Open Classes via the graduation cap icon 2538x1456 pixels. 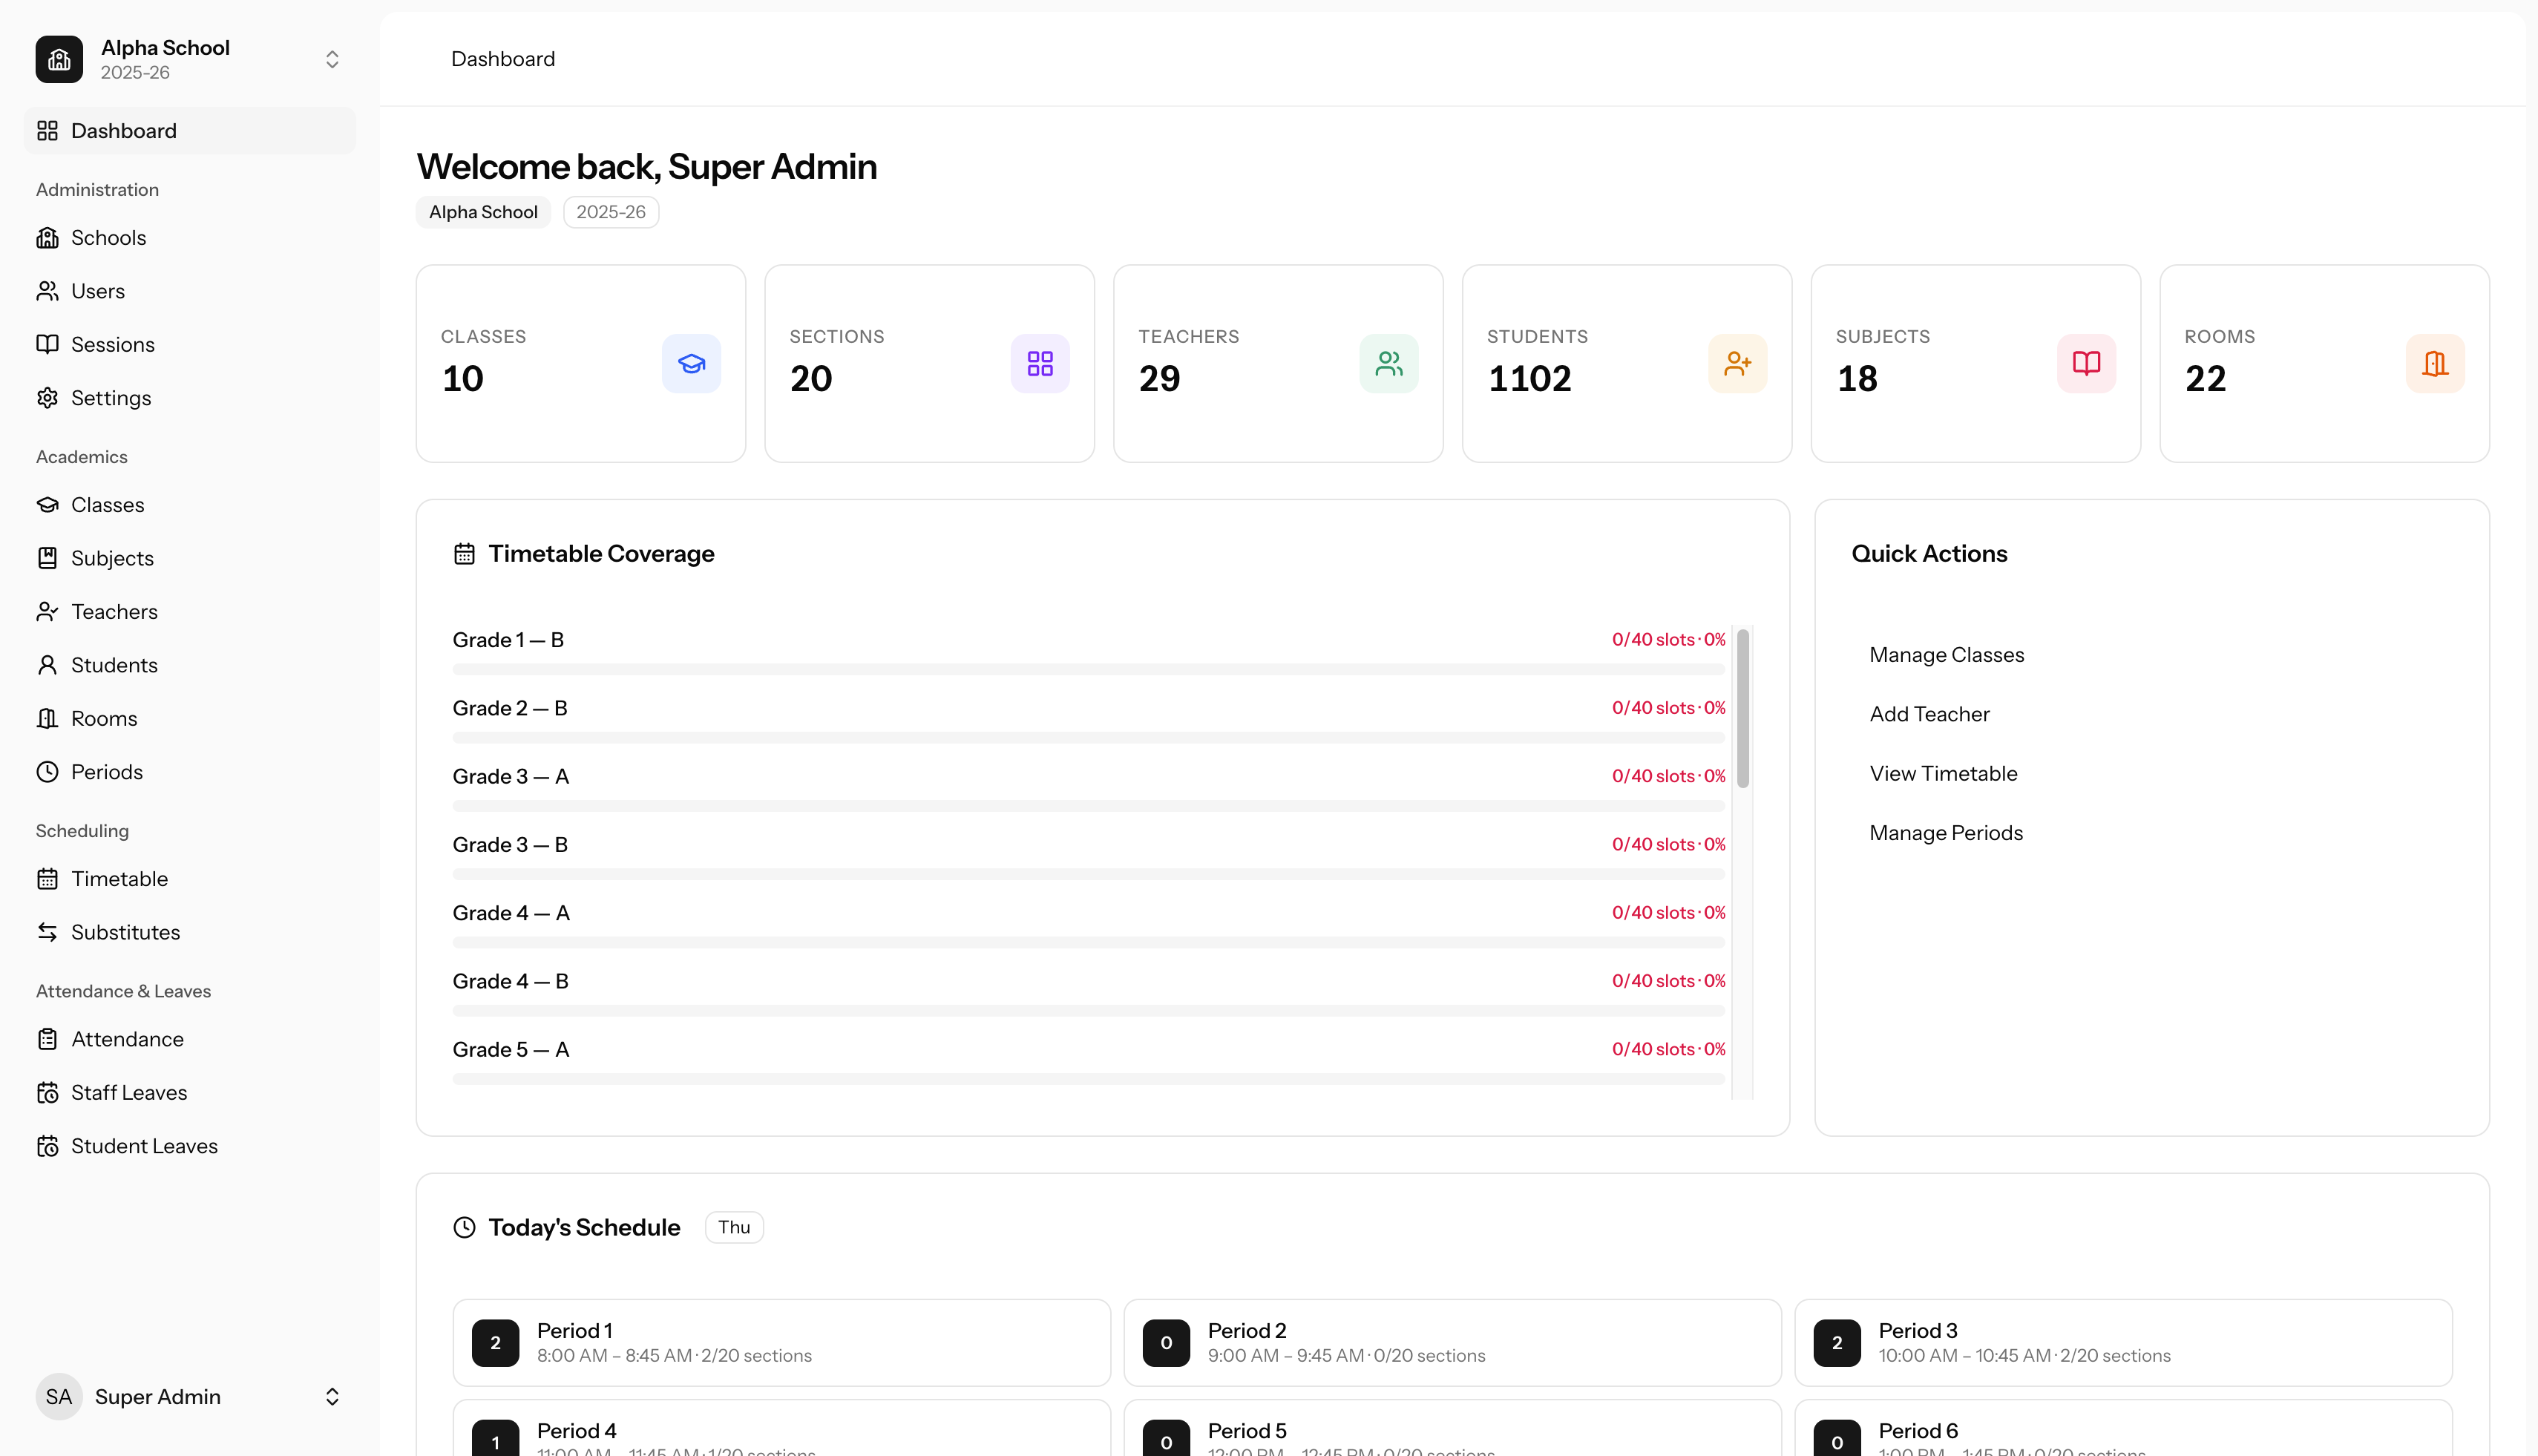(x=48, y=504)
